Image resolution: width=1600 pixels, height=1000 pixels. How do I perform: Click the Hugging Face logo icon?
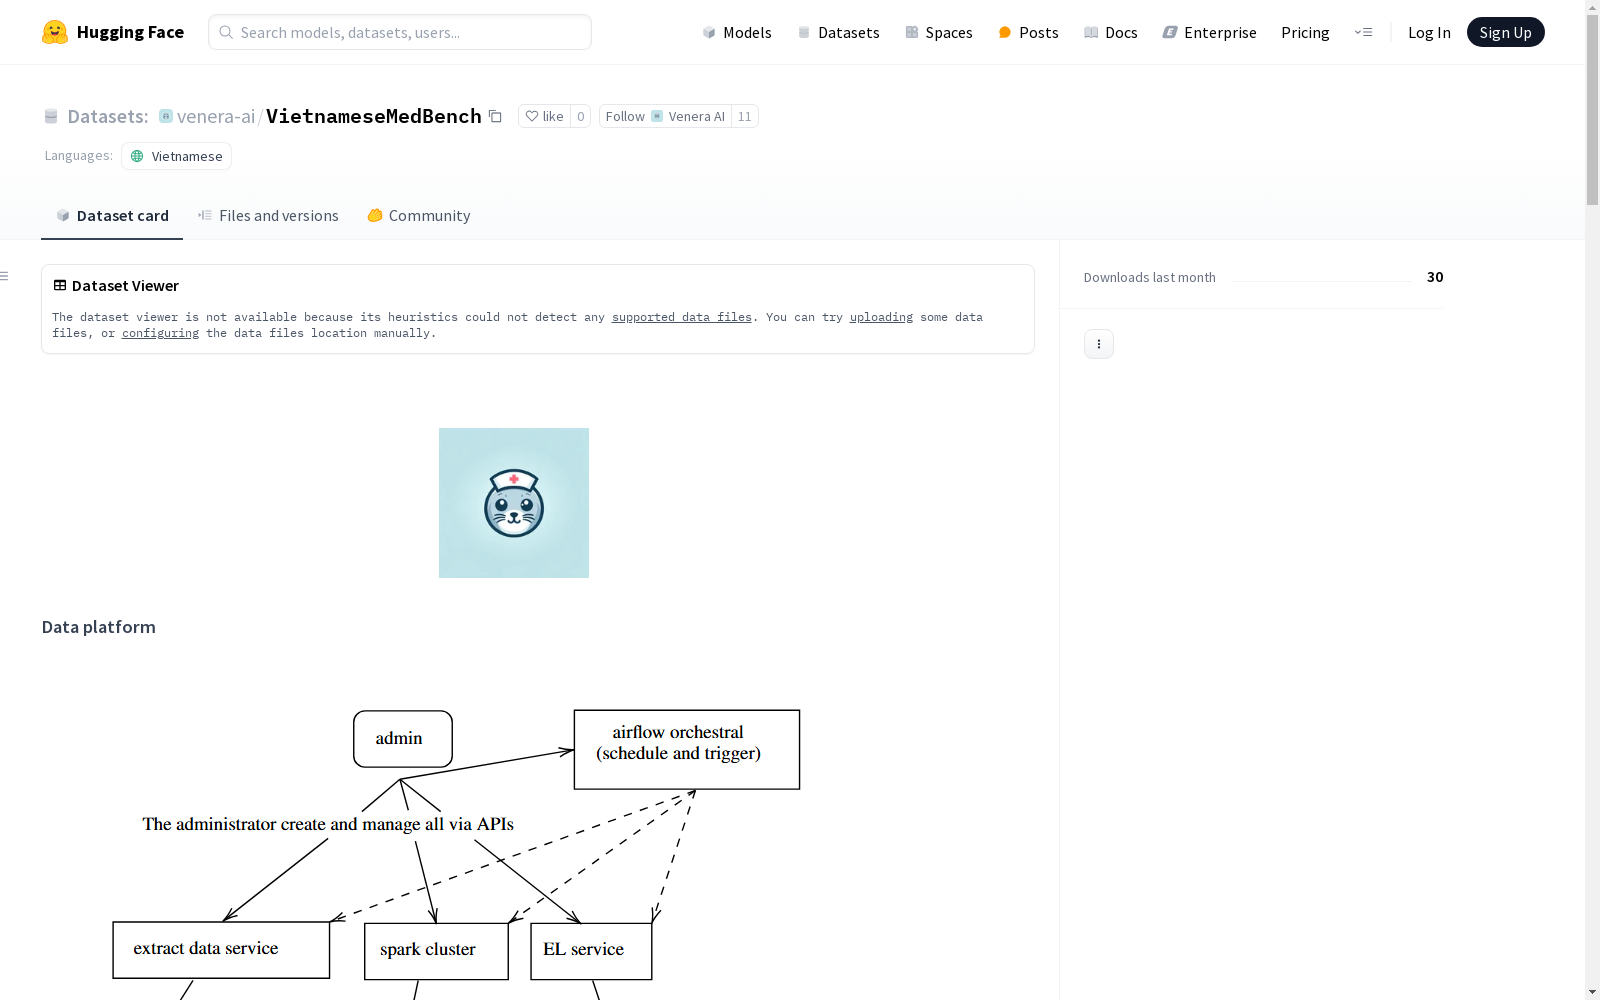[55, 32]
